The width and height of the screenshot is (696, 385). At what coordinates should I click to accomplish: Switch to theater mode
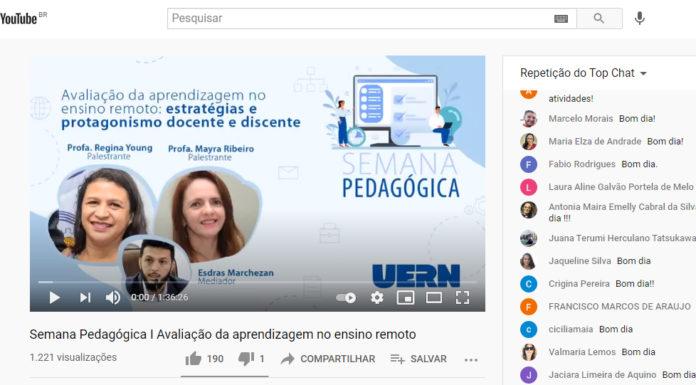(434, 298)
